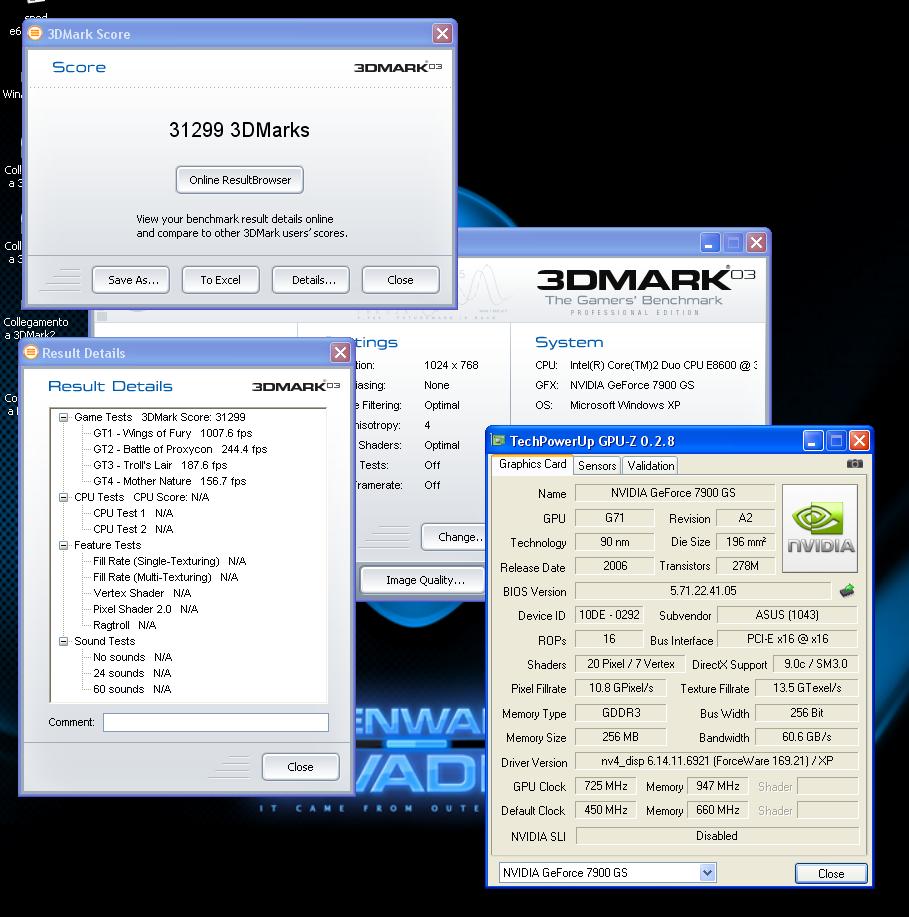Collapse the CPU Tests tree node
The image size is (909, 917).
click(x=63, y=498)
